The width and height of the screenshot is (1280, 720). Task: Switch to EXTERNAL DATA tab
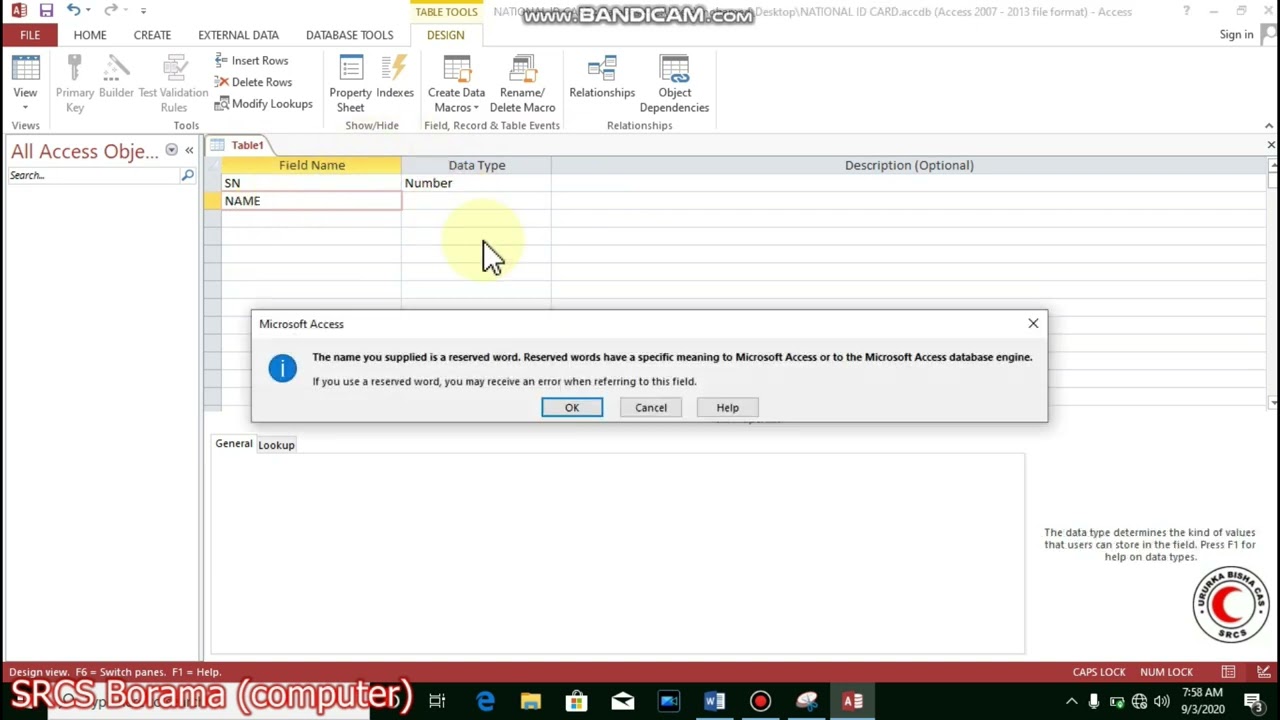pyautogui.click(x=238, y=35)
